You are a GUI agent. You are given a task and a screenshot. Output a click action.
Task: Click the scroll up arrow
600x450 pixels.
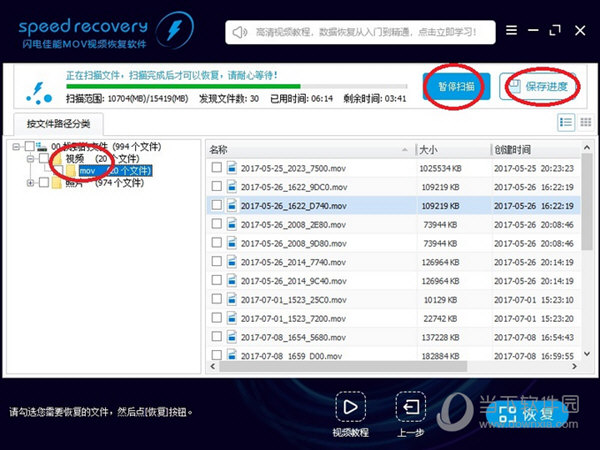point(587,147)
